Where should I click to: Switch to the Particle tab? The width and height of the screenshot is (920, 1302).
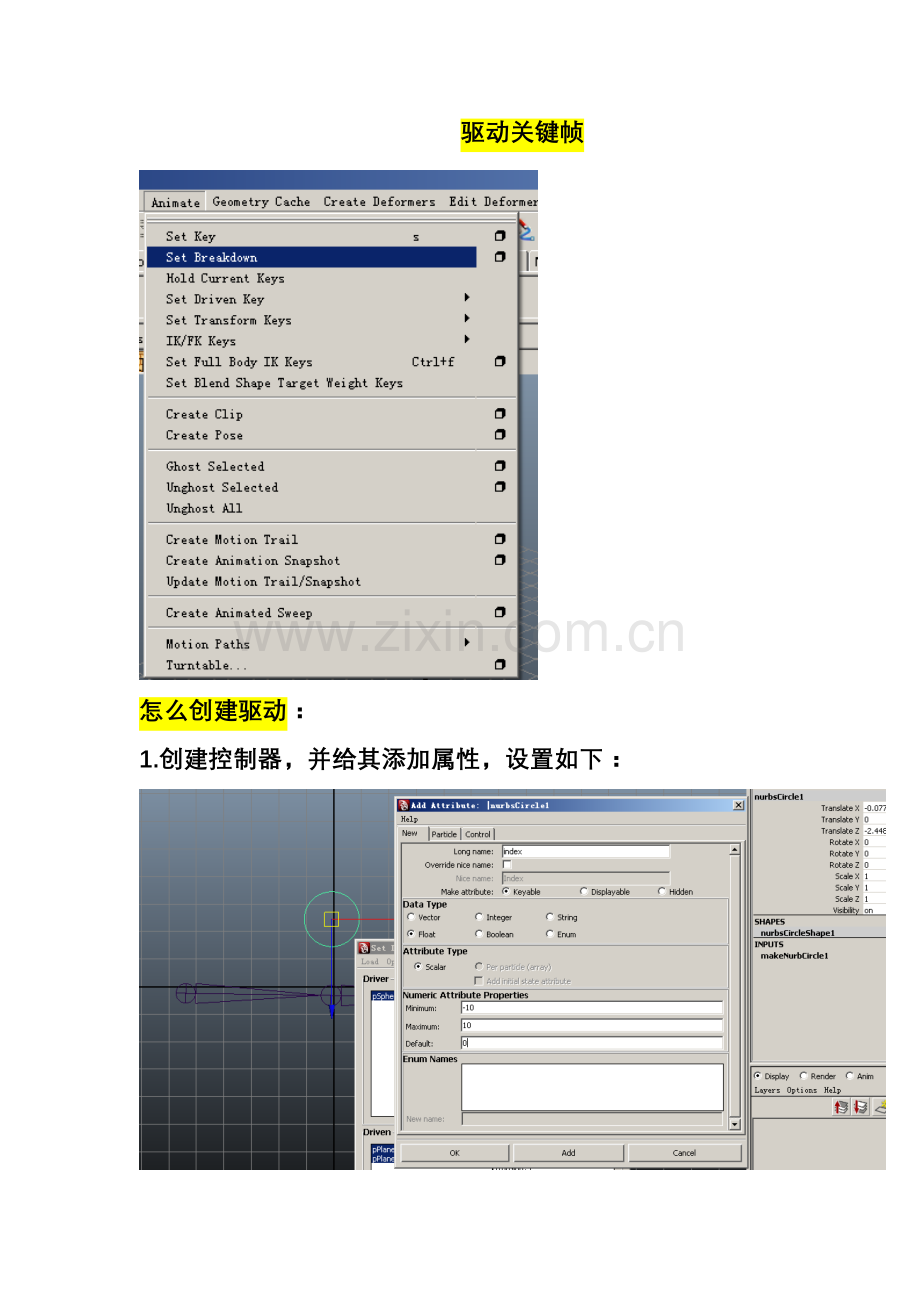click(x=444, y=834)
